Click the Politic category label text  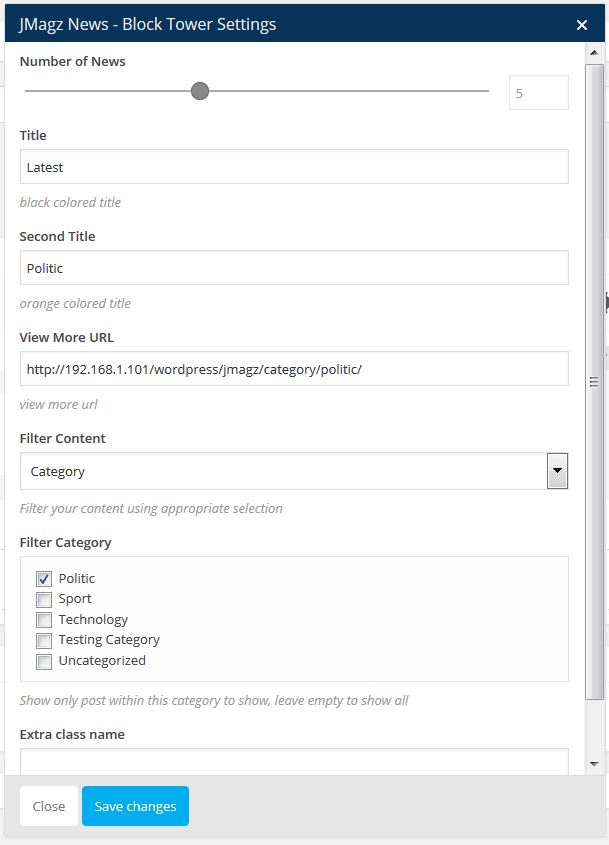click(x=77, y=579)
